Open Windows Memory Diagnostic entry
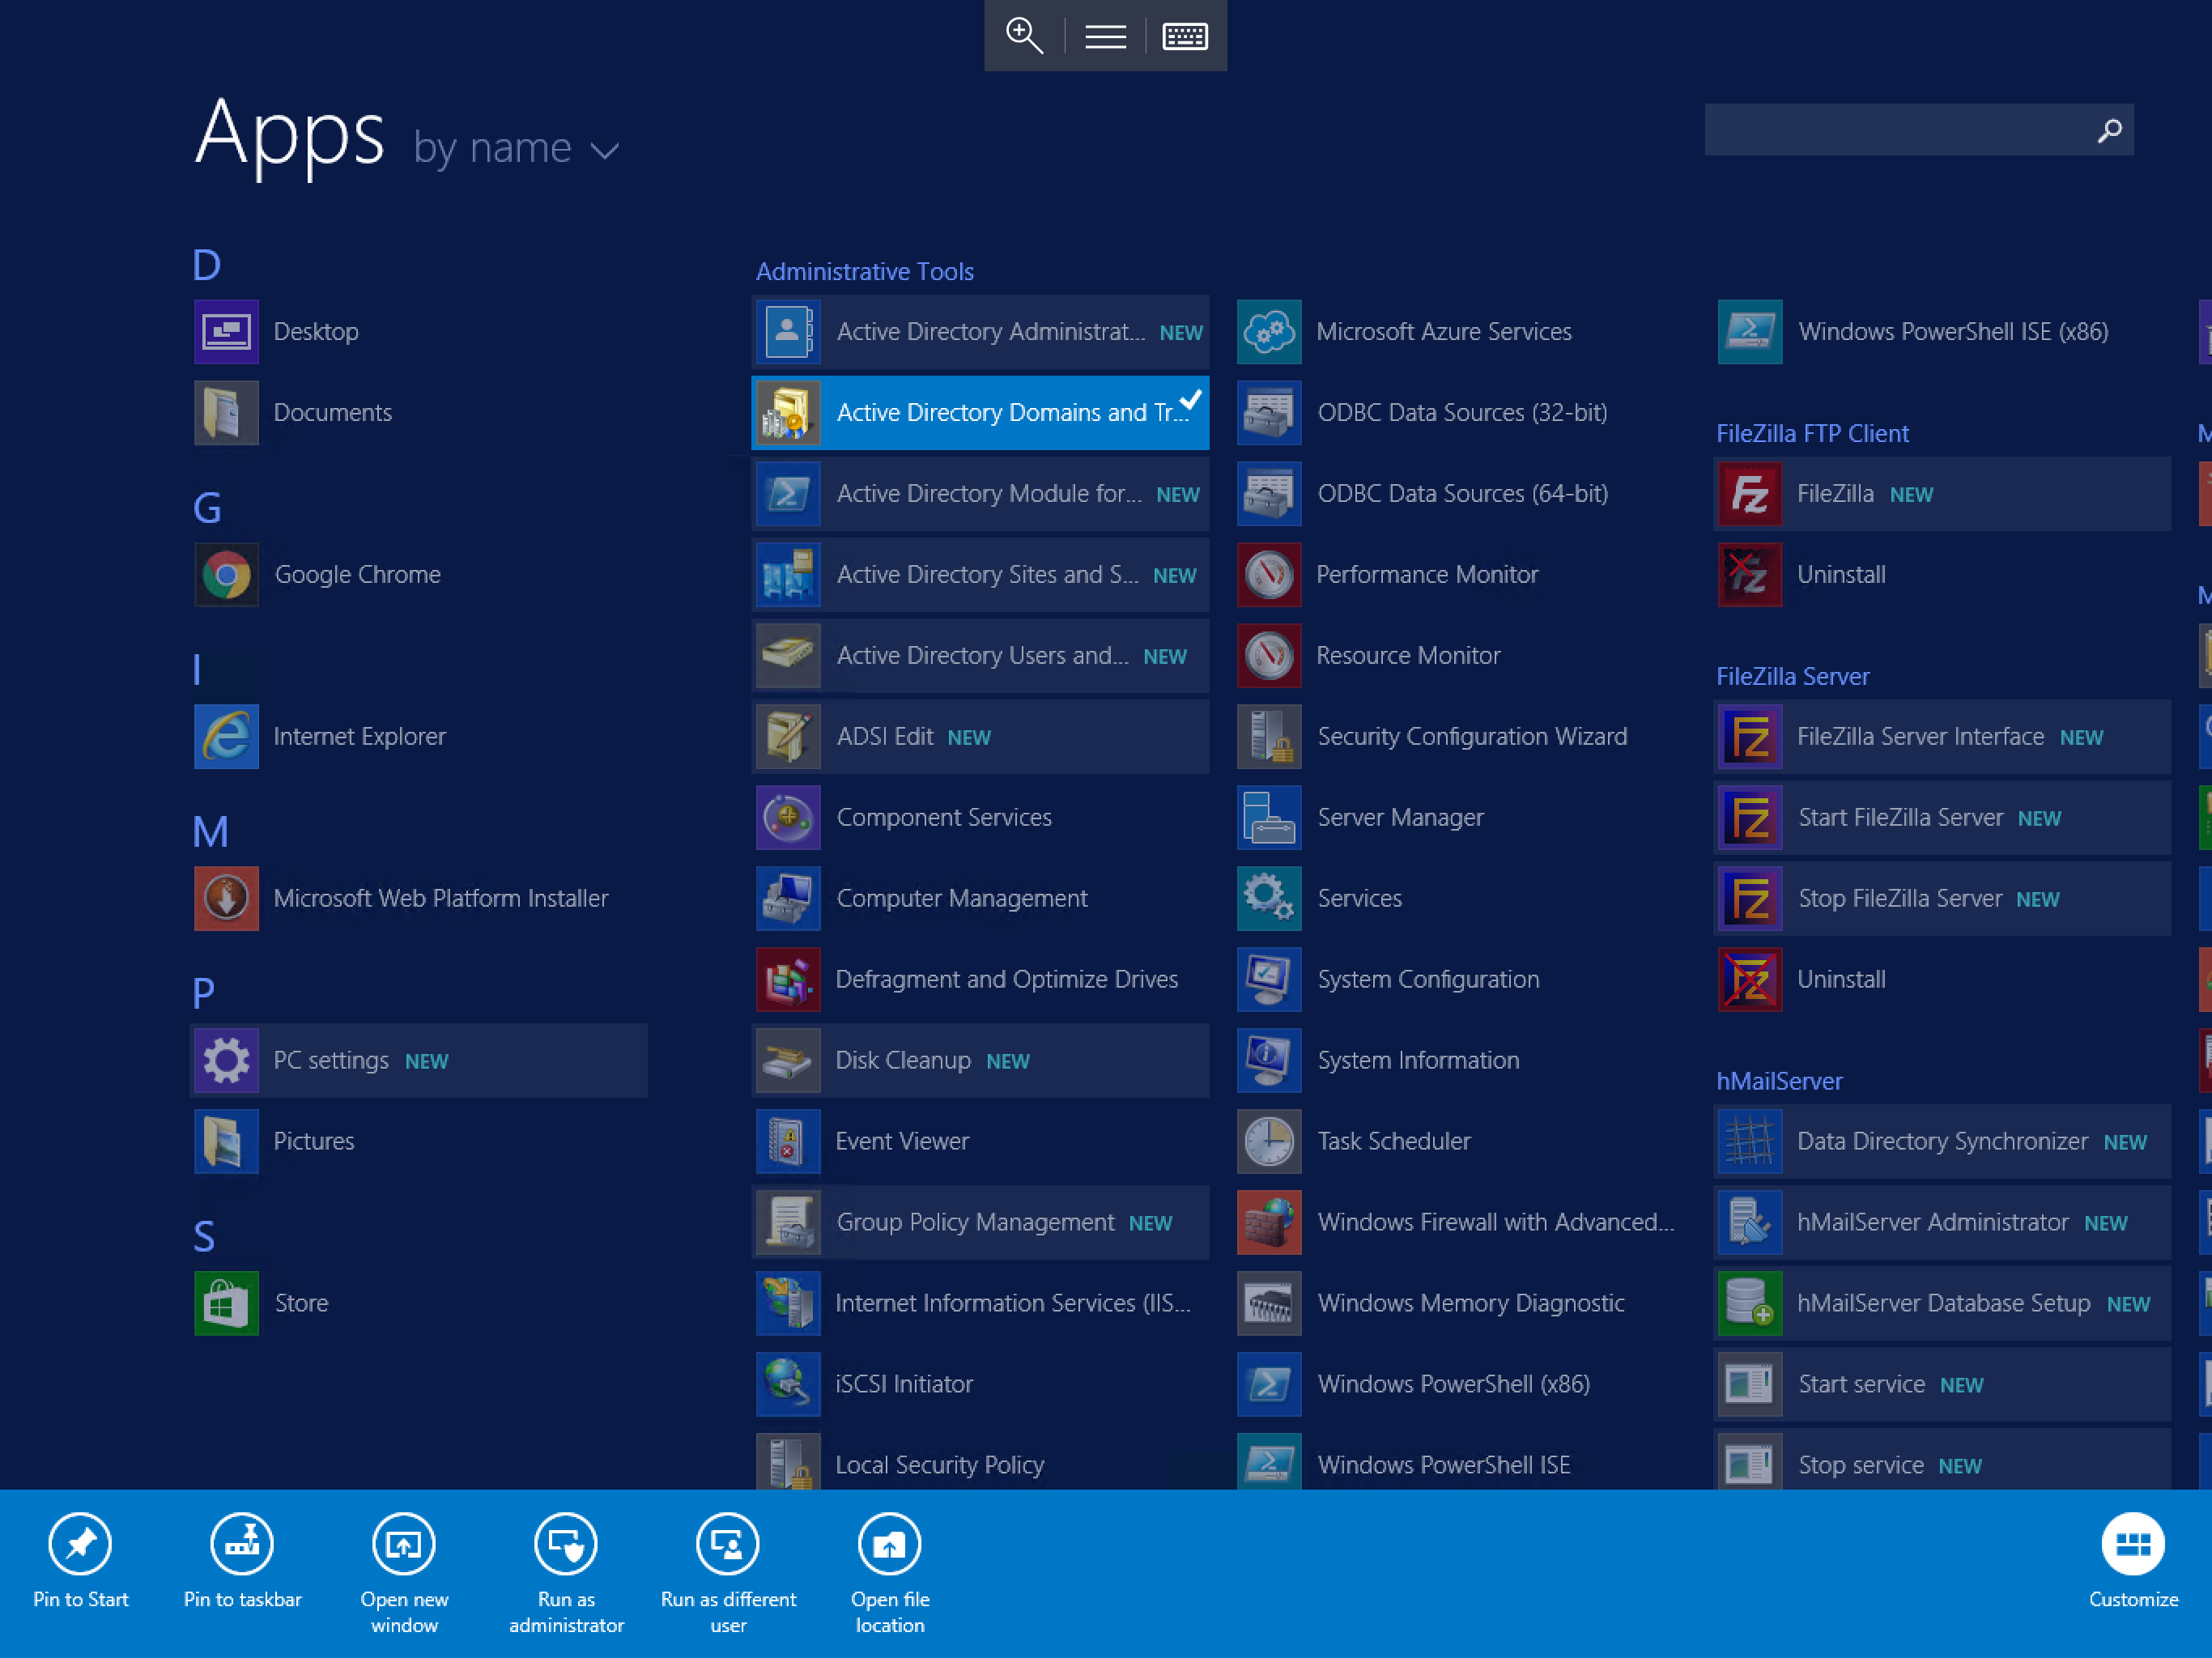Viewport: 2212px width, 1658px height. [1461, 1303]
